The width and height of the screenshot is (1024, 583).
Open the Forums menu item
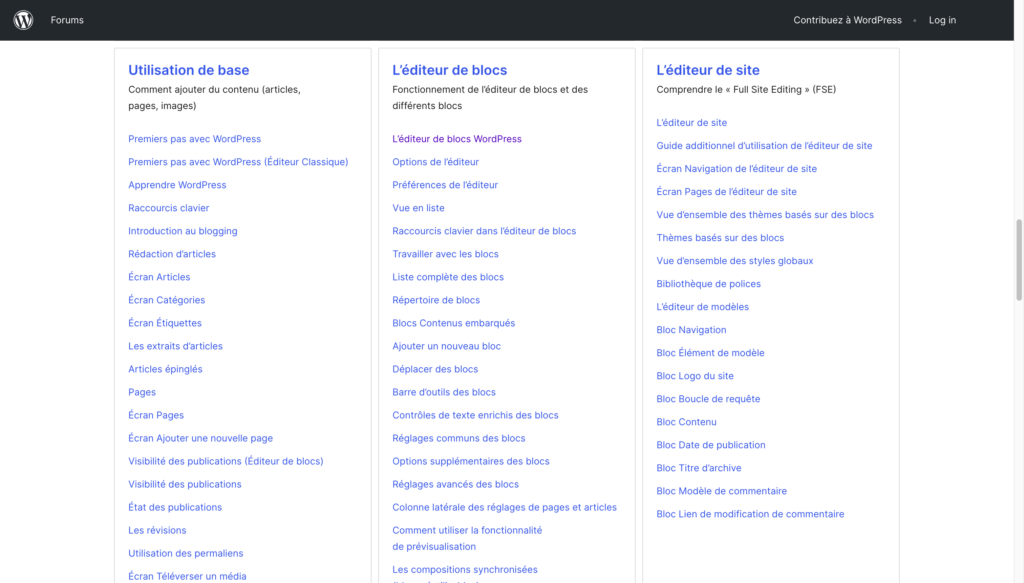coord(67,20)
